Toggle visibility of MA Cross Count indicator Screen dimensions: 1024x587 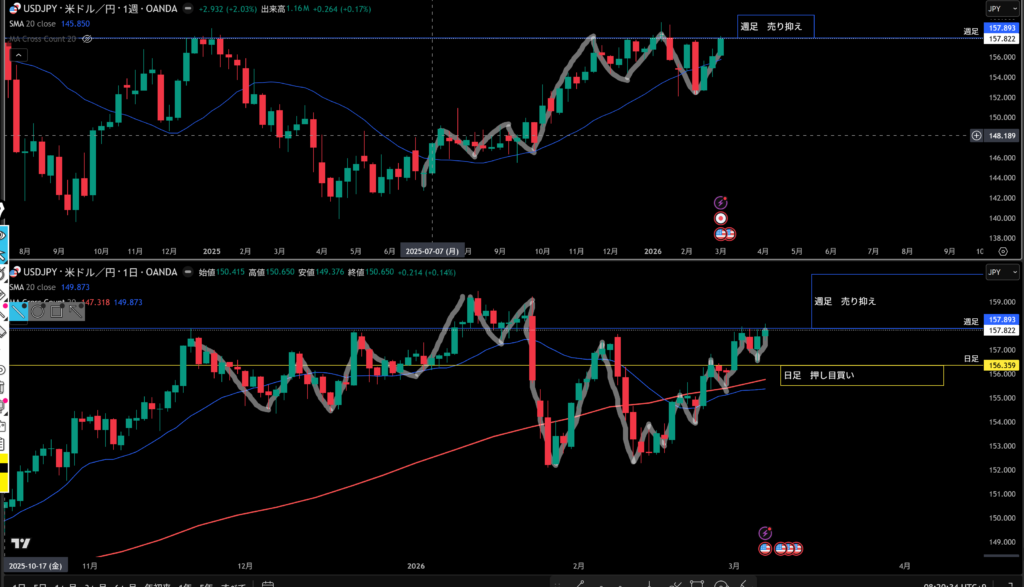[88, 39]
